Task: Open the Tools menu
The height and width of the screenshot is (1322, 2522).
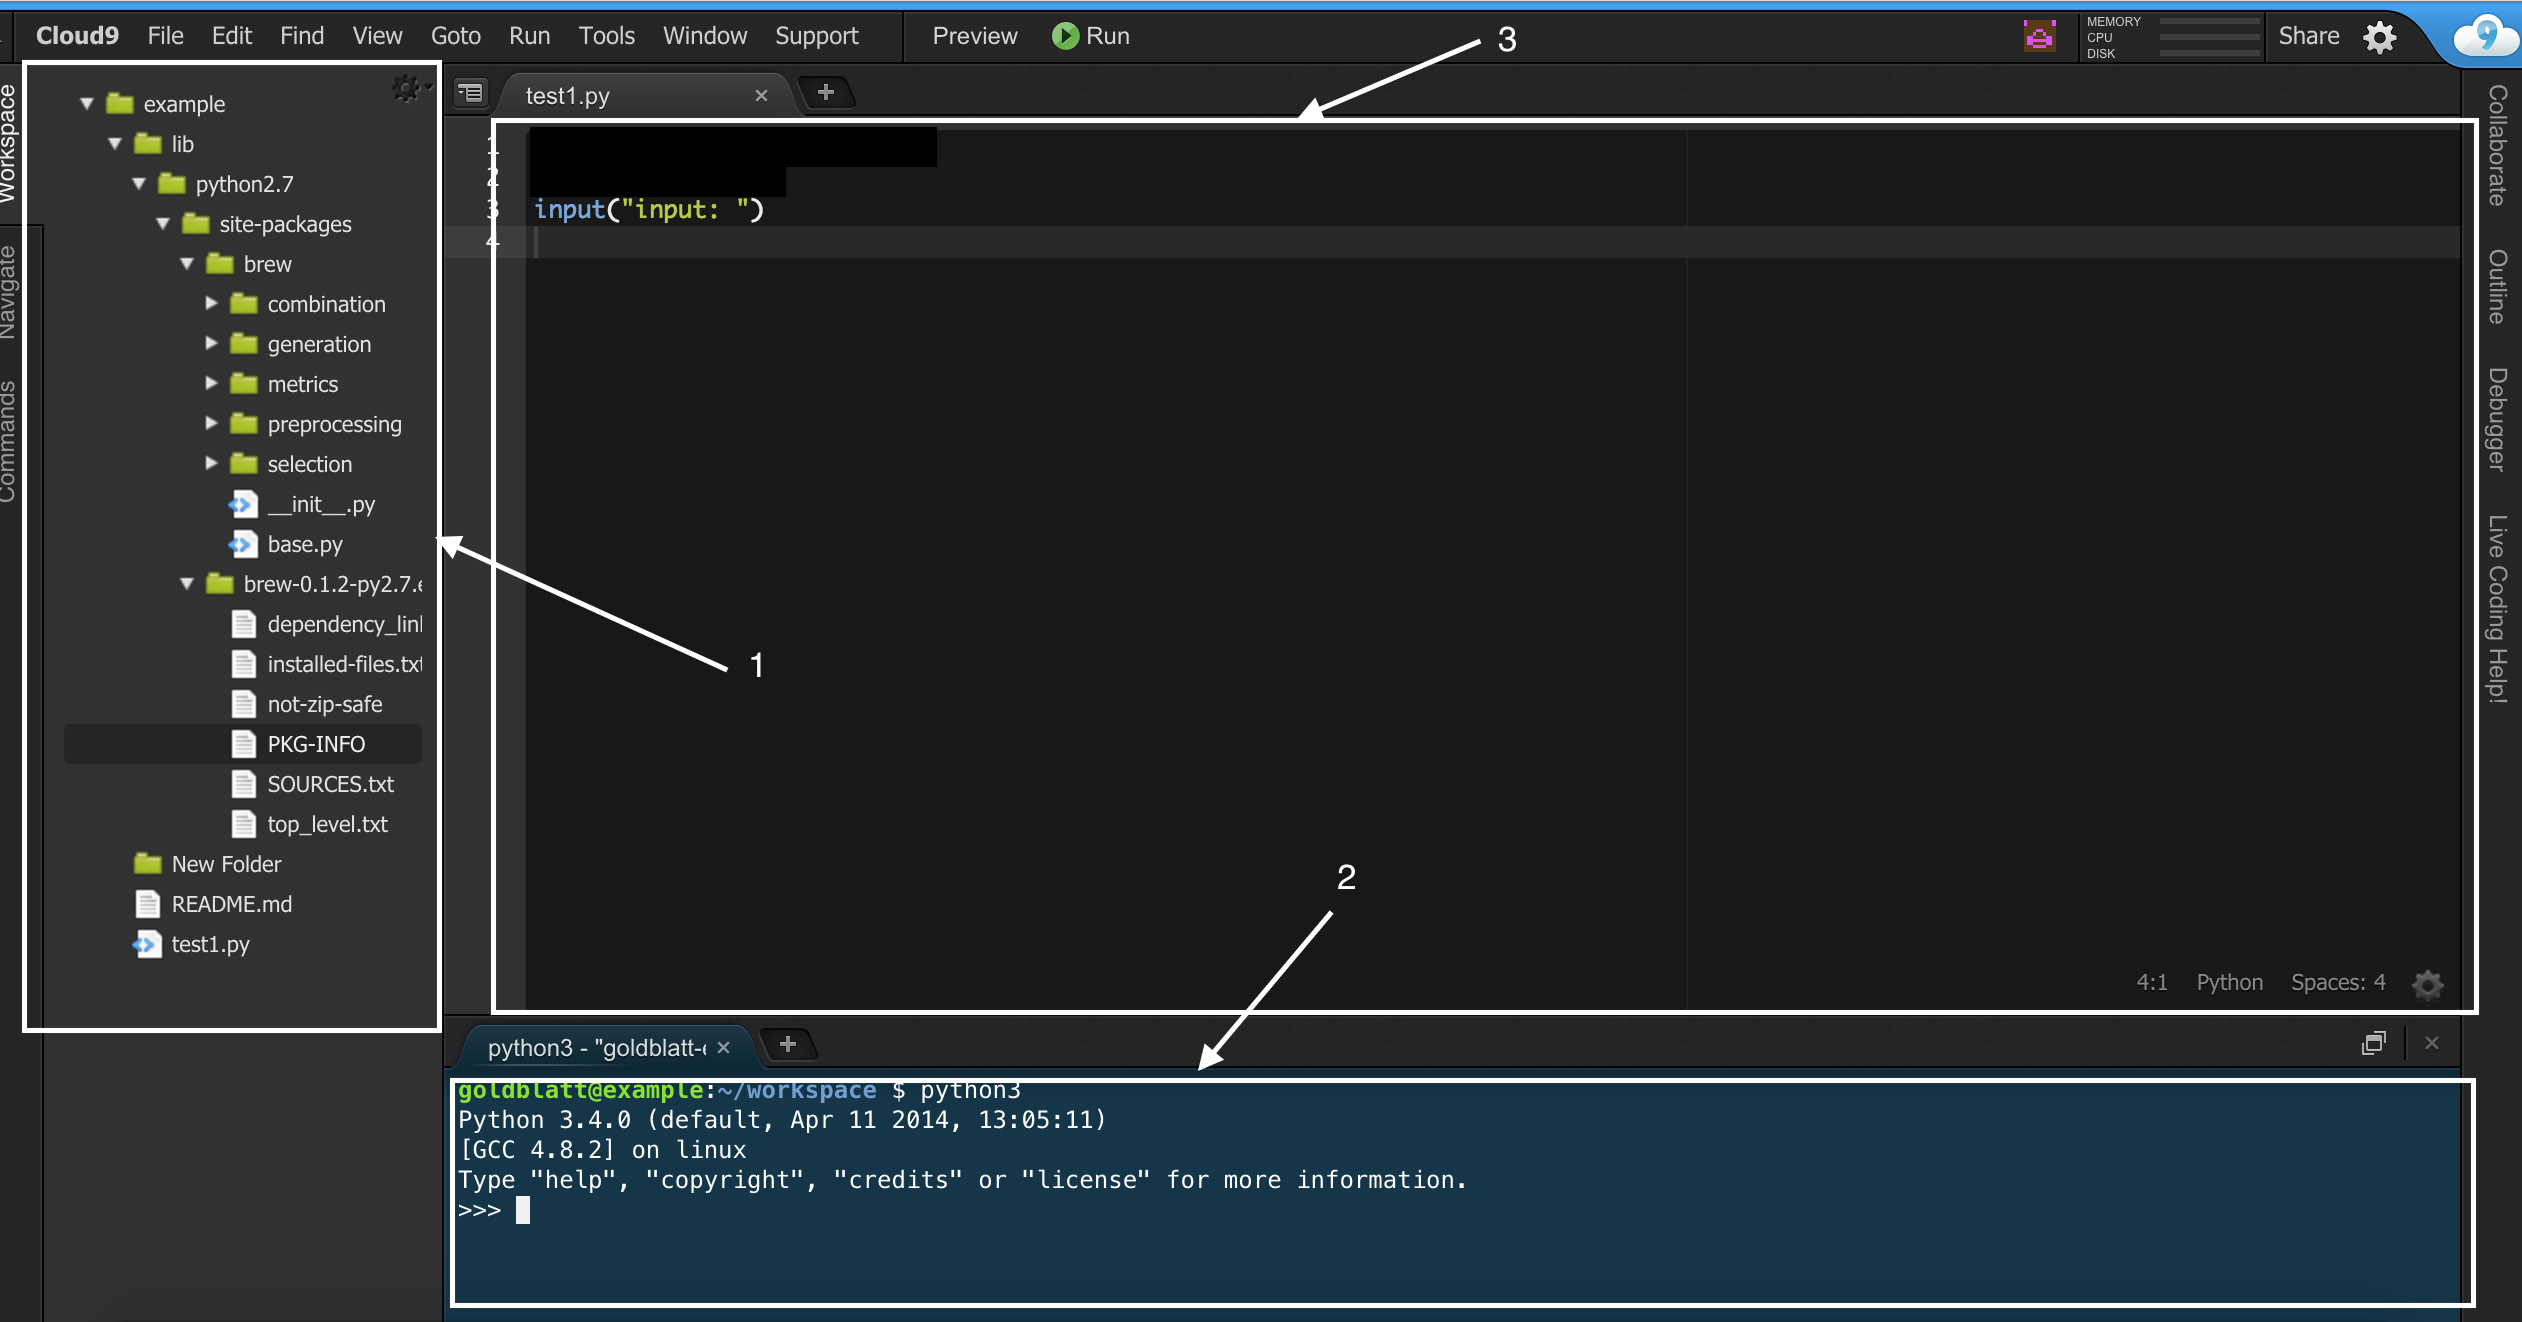Action: click(x=606, y=36)
